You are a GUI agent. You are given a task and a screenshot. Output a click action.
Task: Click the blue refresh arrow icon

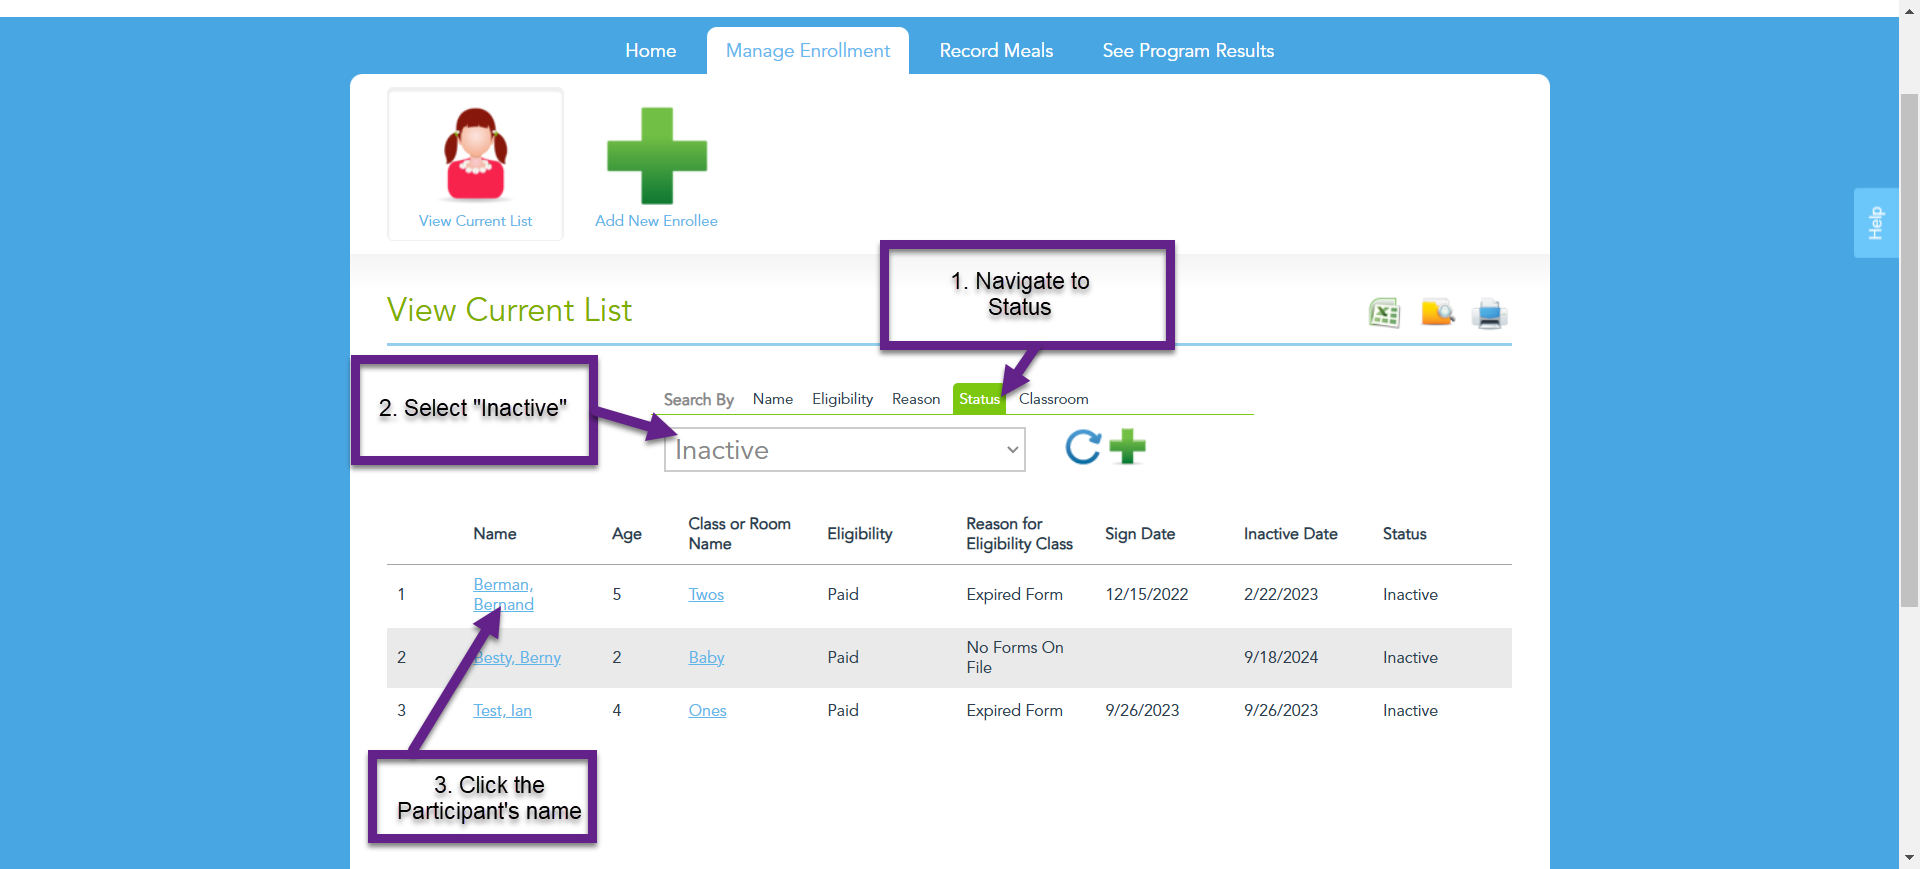[x=1083, y=447]
